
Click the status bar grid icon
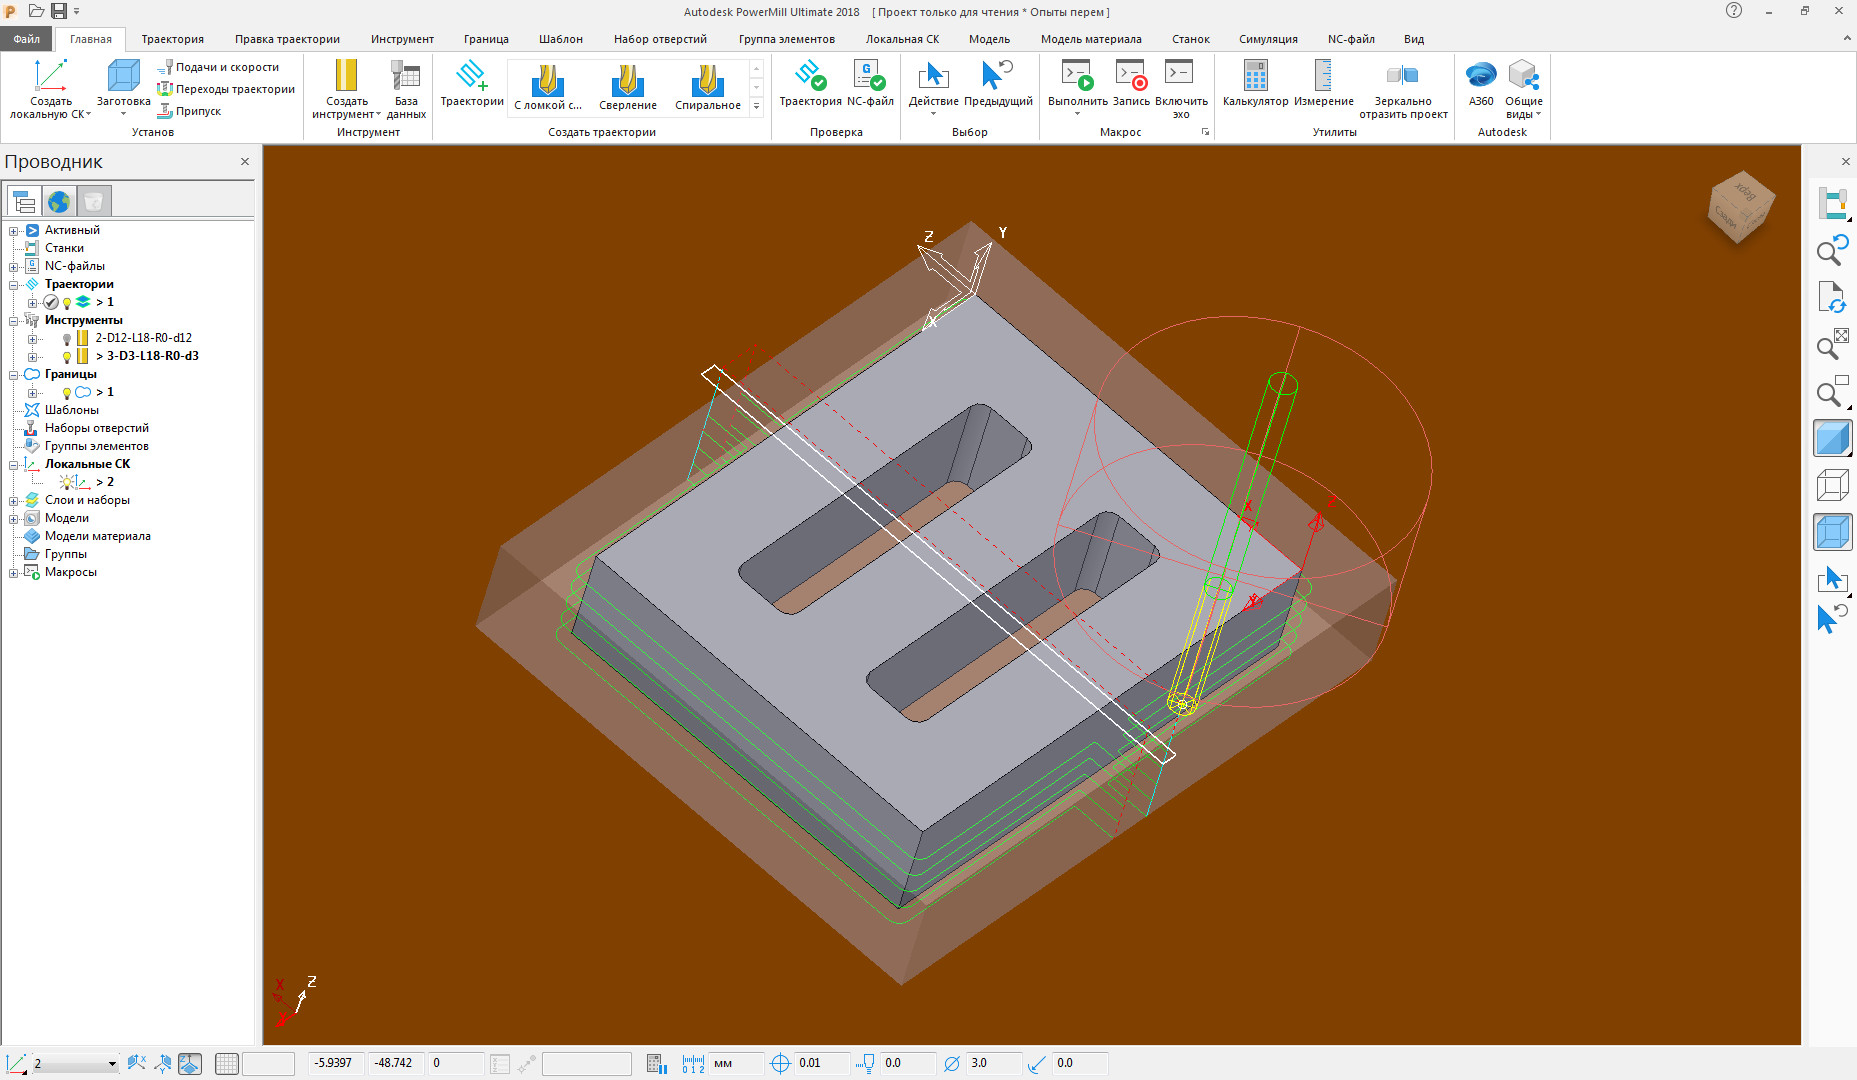click(227, 1063)
